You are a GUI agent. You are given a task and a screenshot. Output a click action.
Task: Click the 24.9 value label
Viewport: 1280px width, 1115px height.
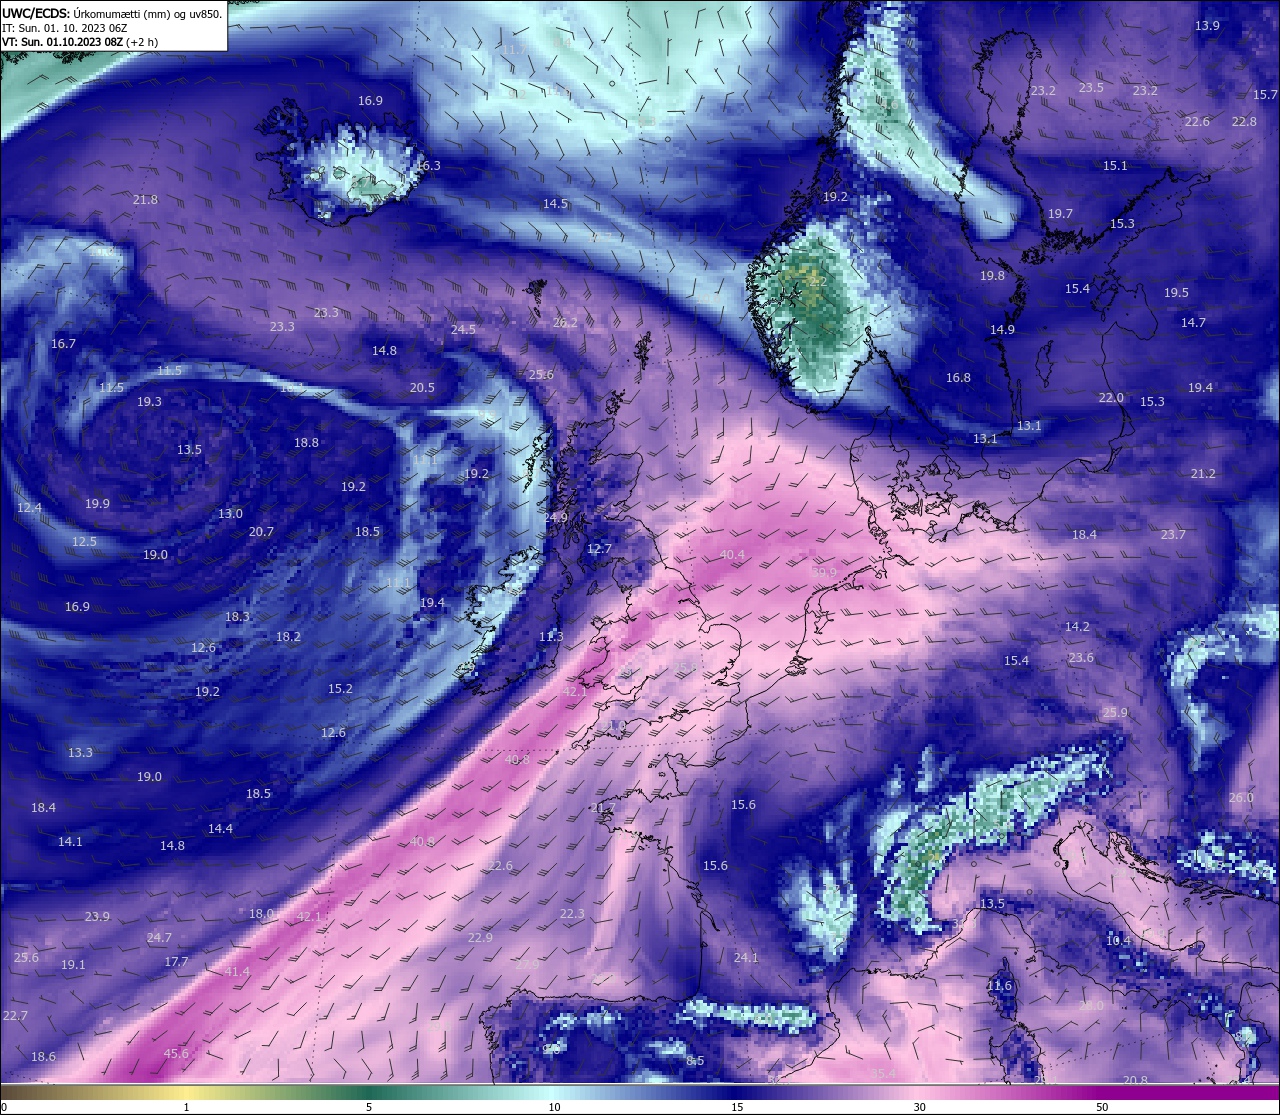556,518
